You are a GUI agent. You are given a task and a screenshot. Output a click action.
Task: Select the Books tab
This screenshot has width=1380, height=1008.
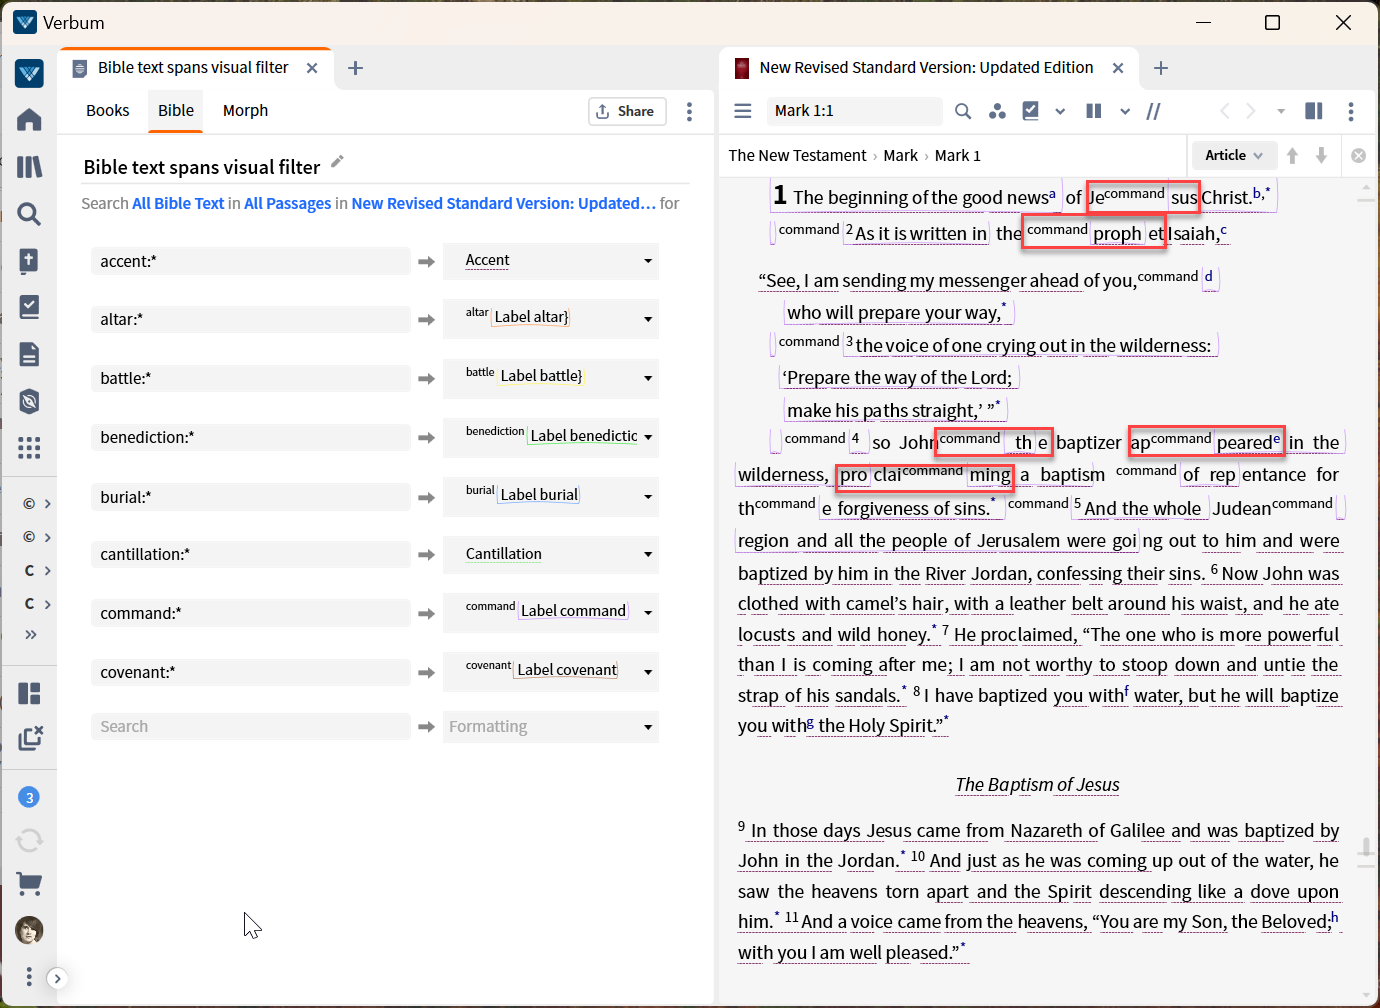(x=107, y=110)
